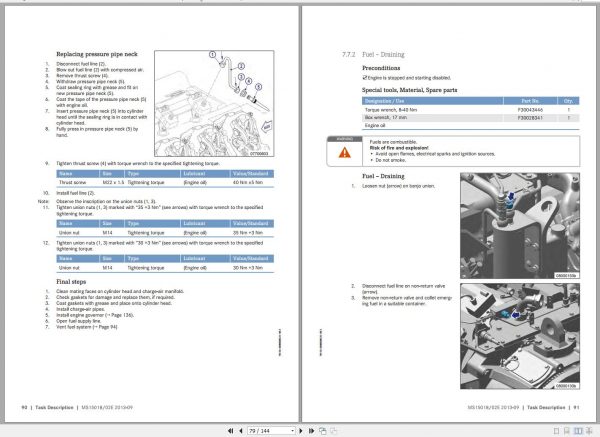
Task: Click 'Disconnect fuel line on non-return valve' step
Action: 403,289
